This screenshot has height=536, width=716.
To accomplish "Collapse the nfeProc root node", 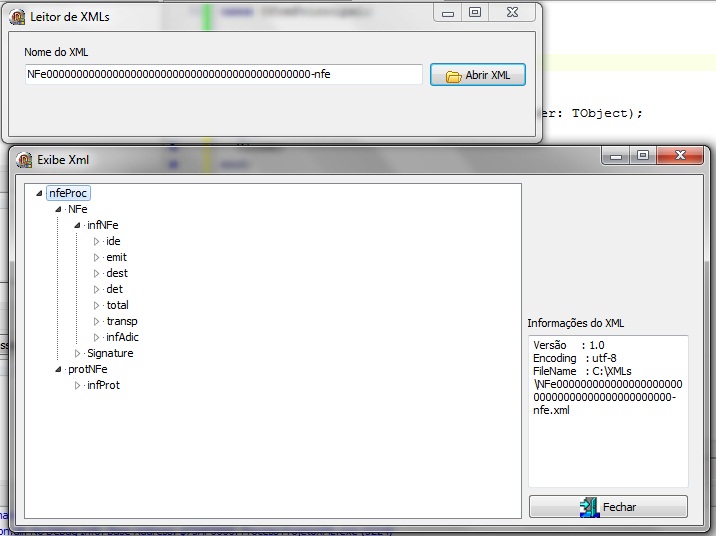I will pyautogui.click(x=39, y=193).
